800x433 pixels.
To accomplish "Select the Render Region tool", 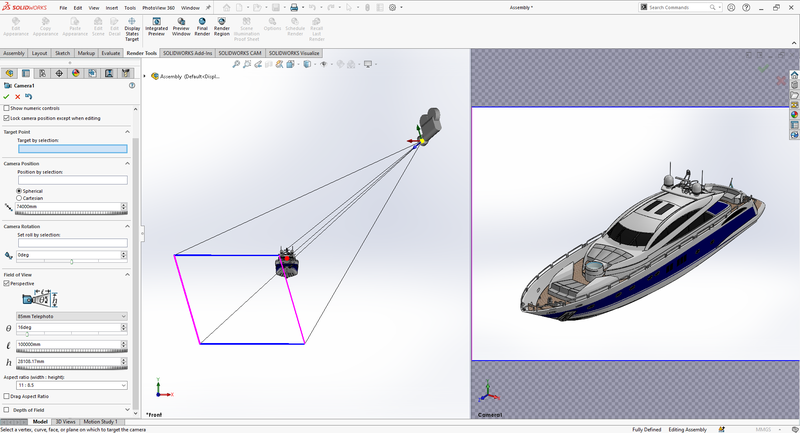I will coord(221,27).
